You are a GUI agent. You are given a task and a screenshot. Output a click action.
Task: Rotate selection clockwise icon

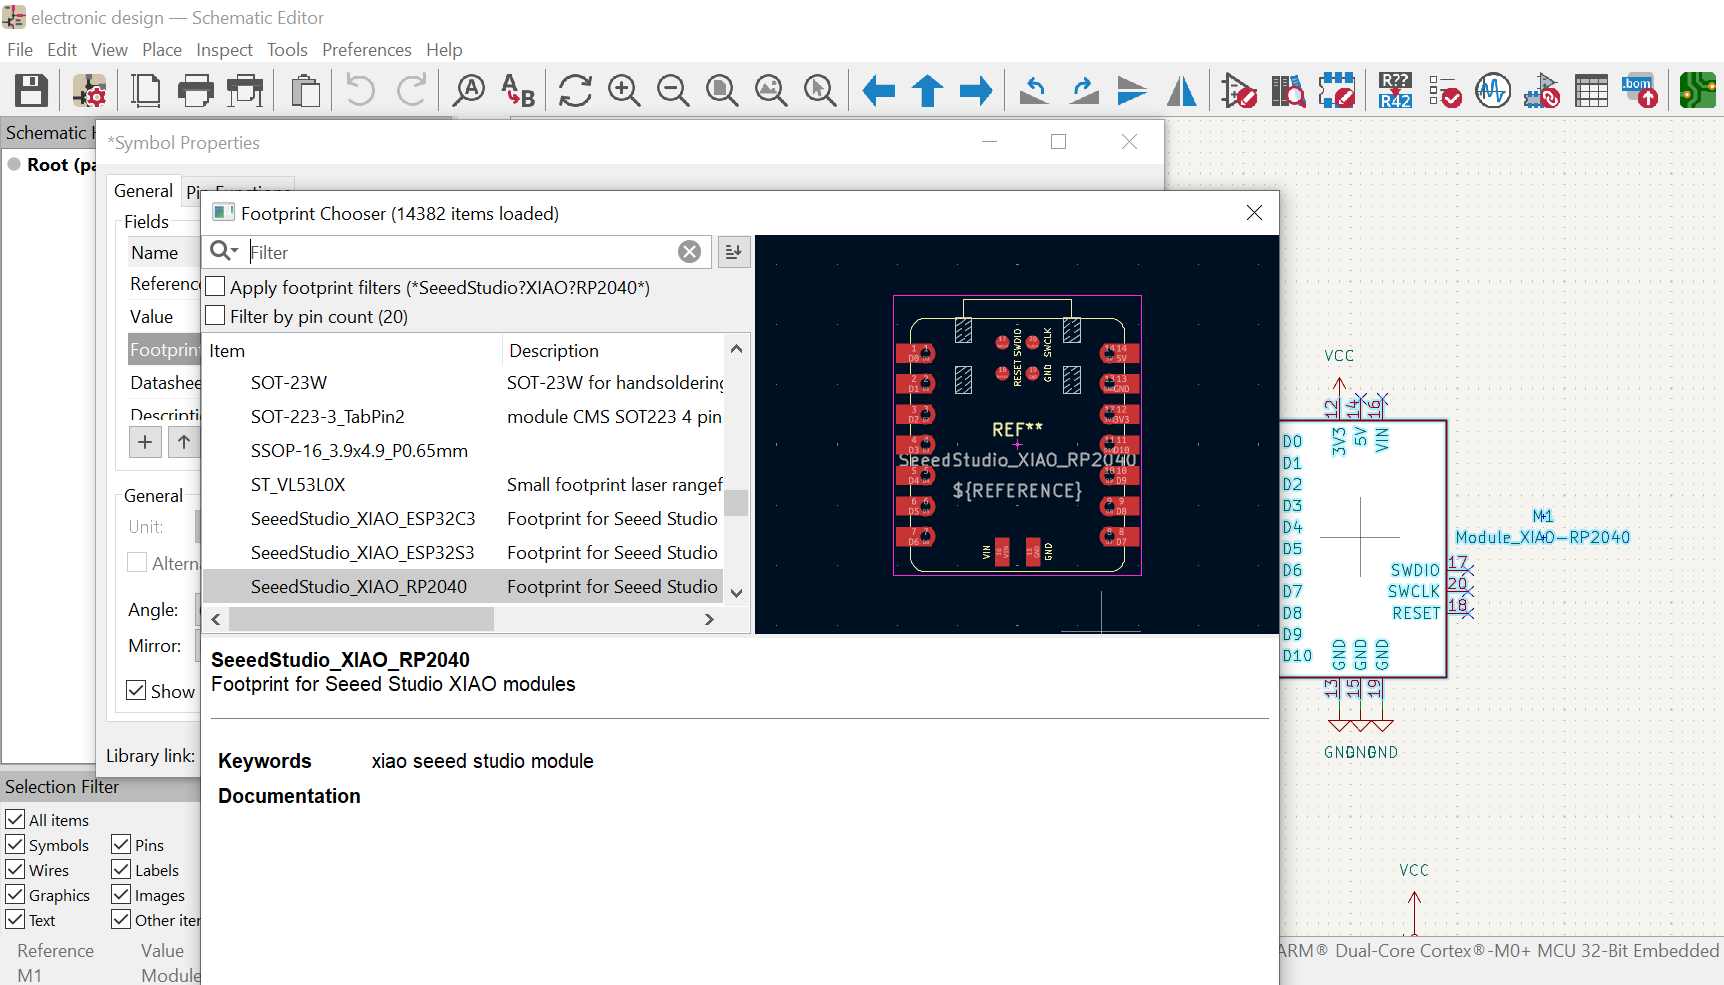point(1083,91)
